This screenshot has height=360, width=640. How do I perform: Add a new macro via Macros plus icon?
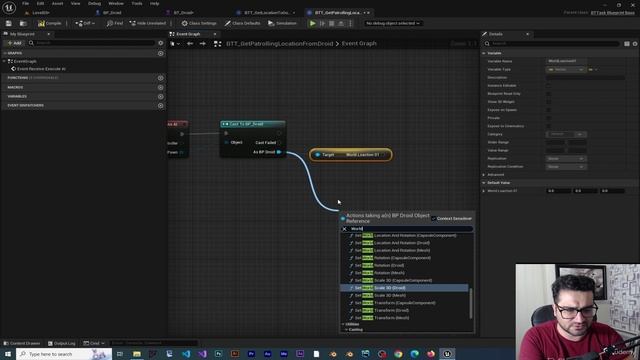161,87
